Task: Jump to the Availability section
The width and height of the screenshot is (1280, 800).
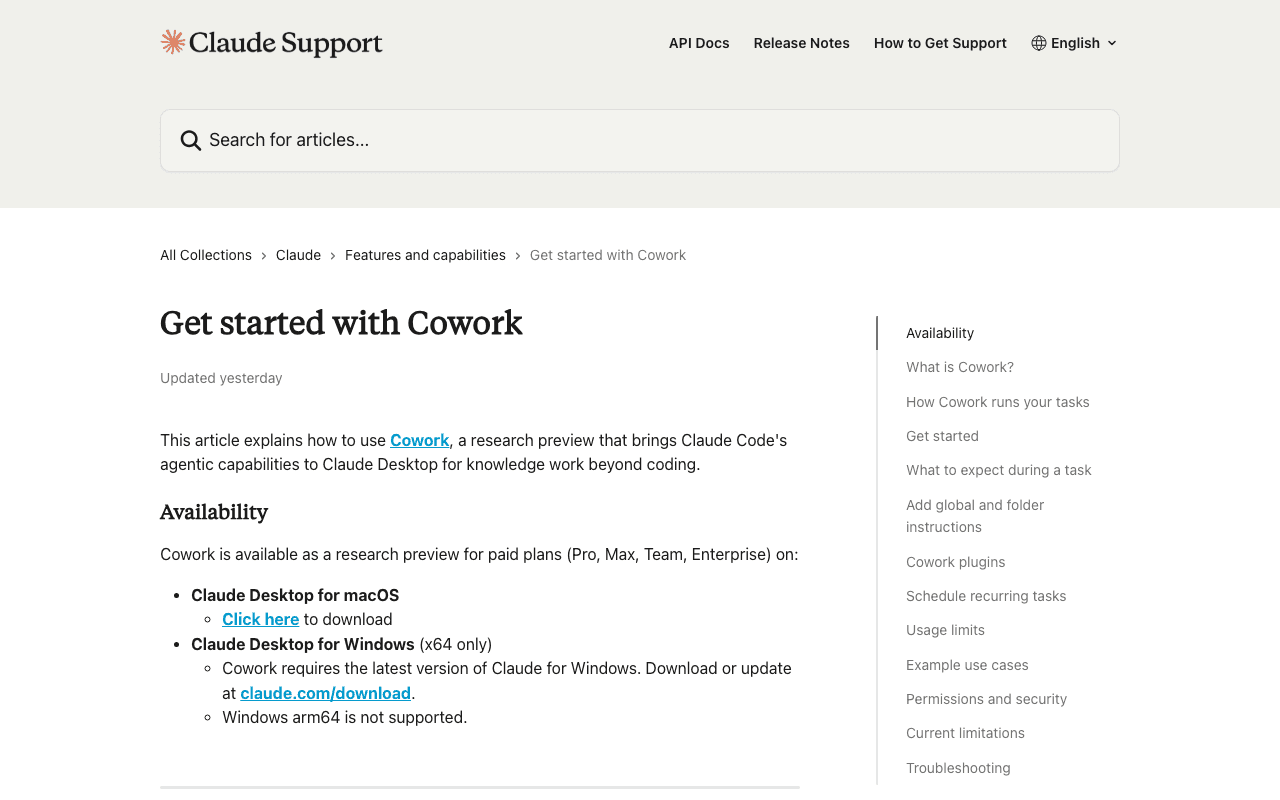Action: (939, 332)
